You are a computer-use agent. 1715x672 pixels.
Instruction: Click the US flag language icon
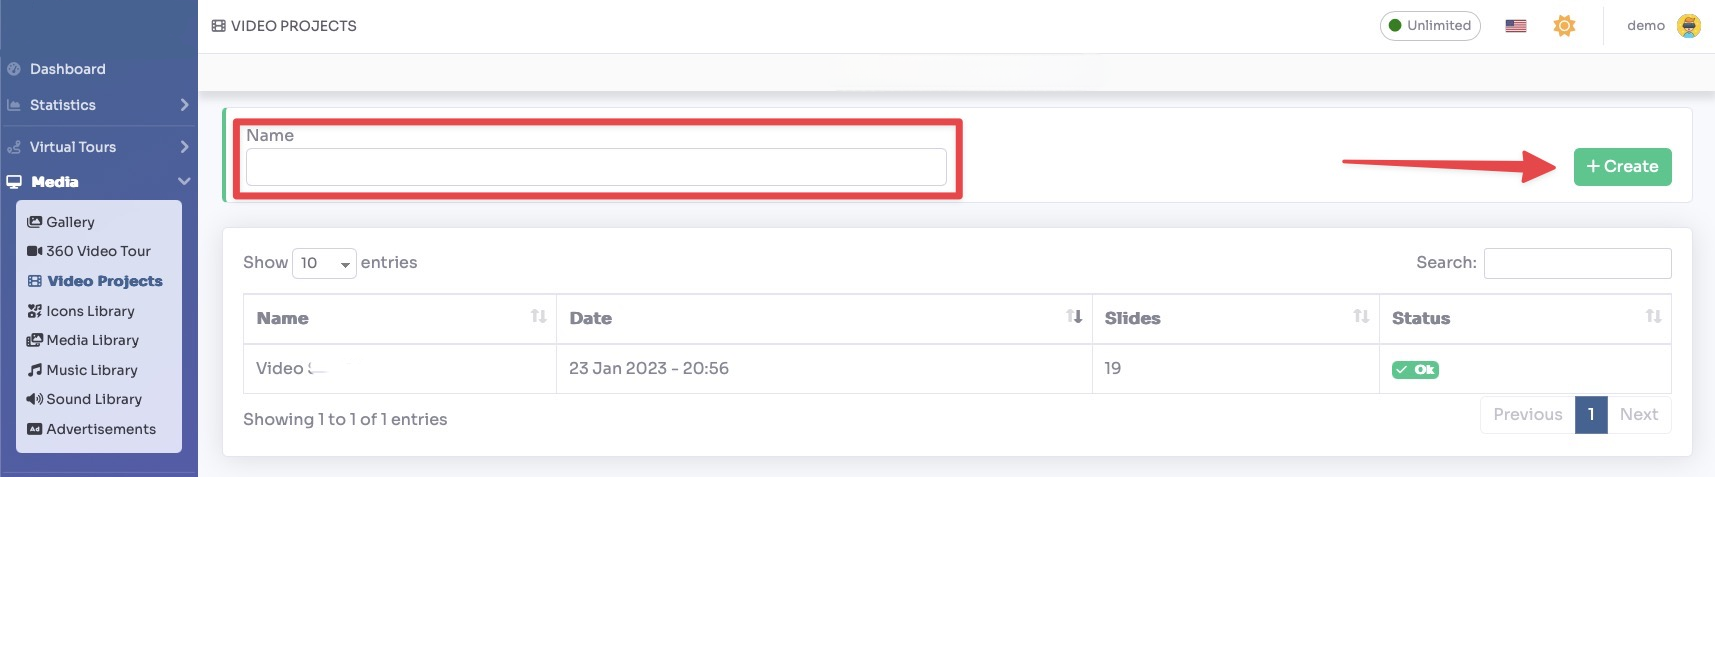coord(1515,26)
